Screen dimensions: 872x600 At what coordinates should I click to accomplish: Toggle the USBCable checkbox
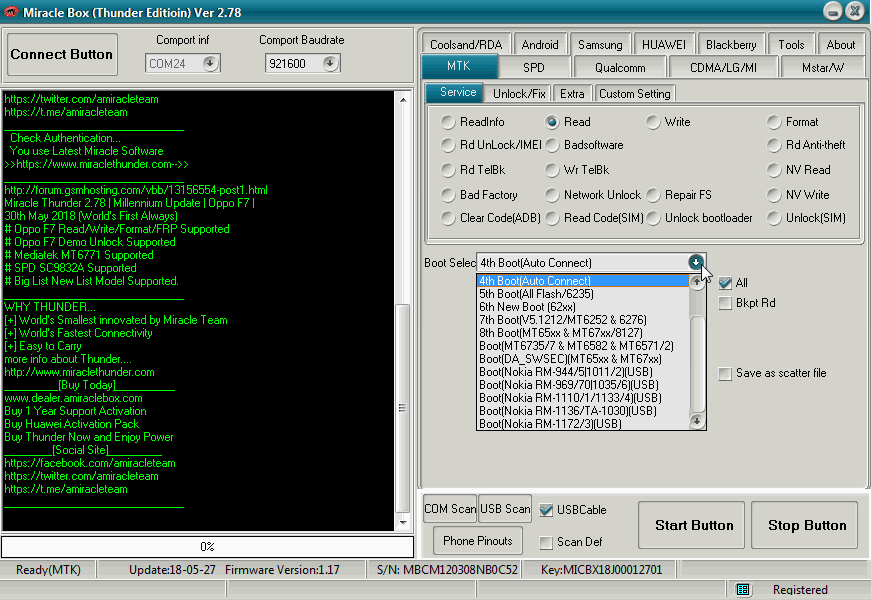click(x=546, y=510)
